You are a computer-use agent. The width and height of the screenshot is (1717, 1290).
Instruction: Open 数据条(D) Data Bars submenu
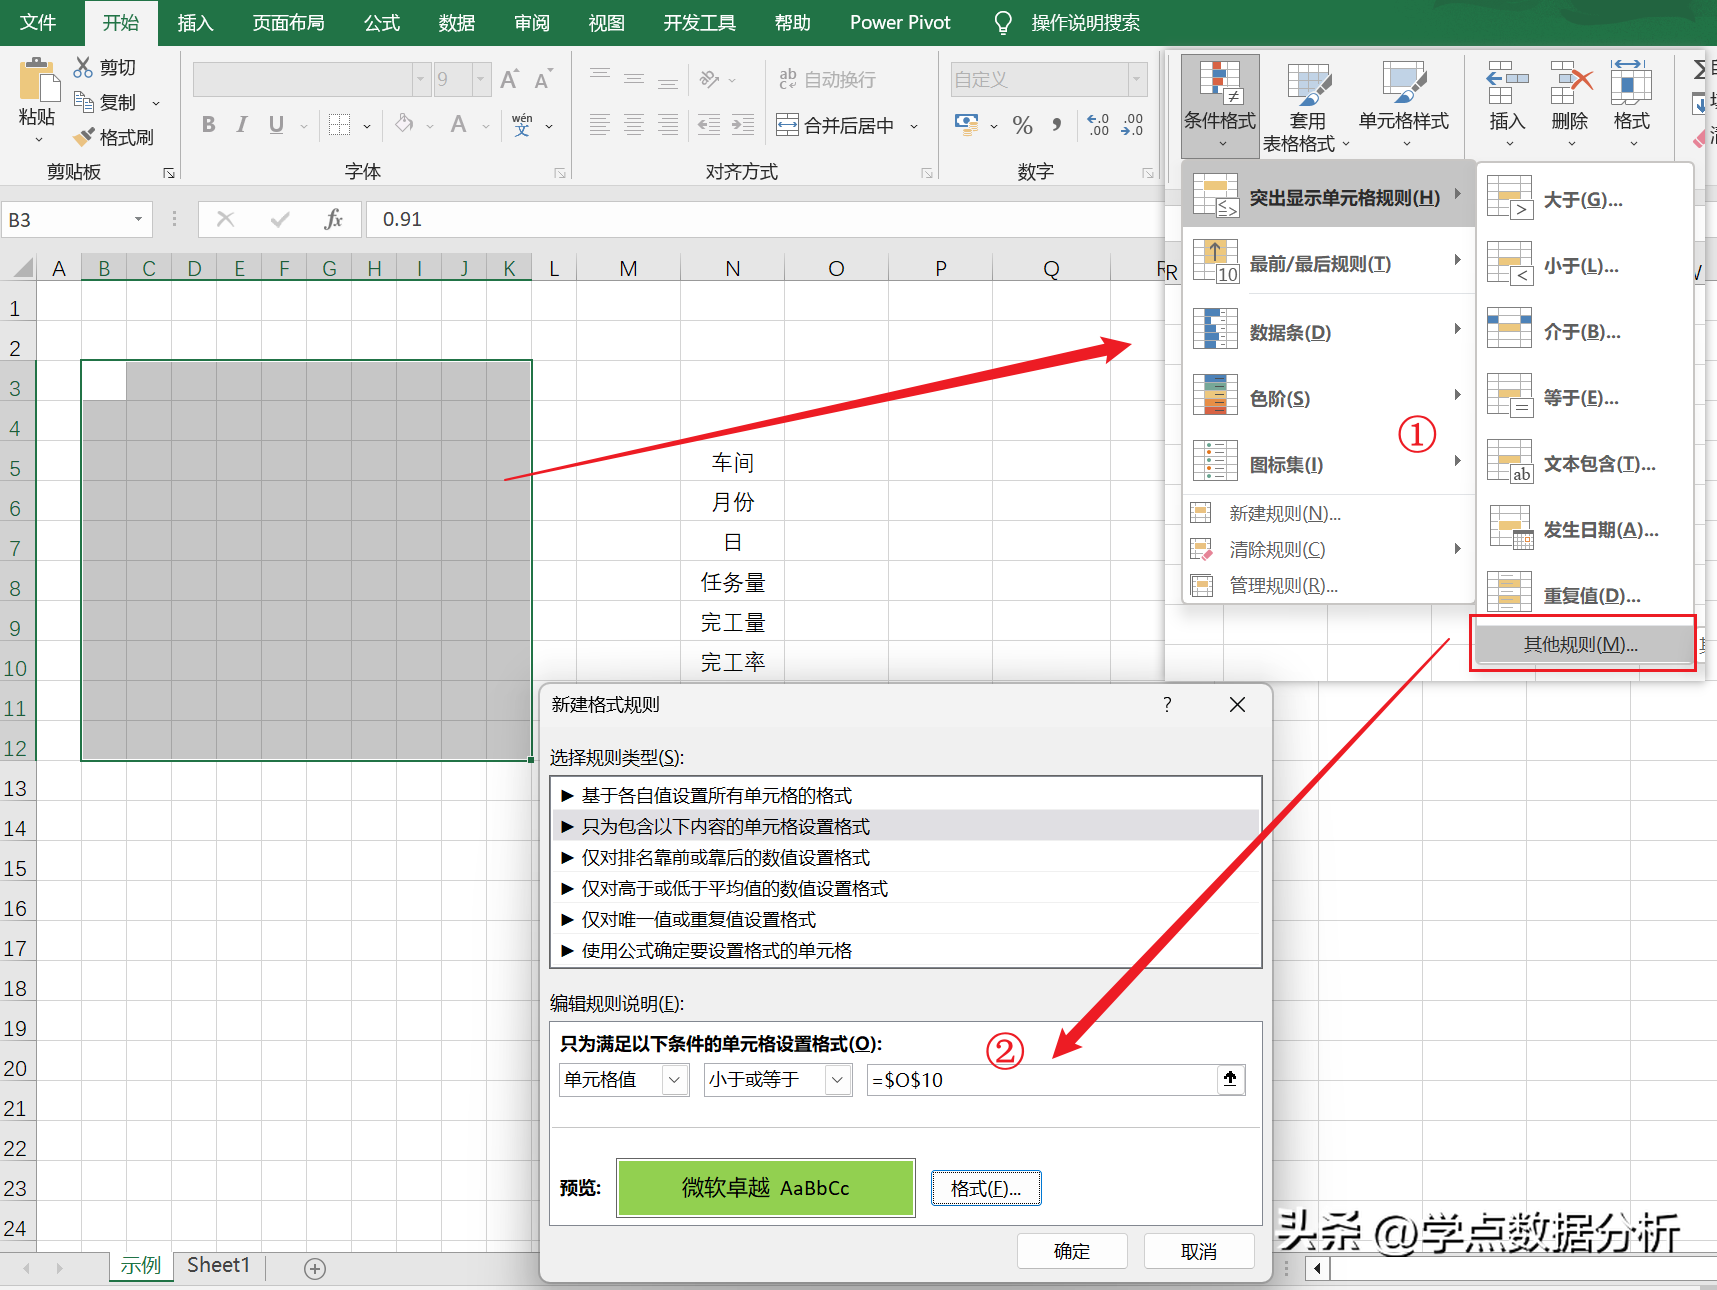[1328, 332]
